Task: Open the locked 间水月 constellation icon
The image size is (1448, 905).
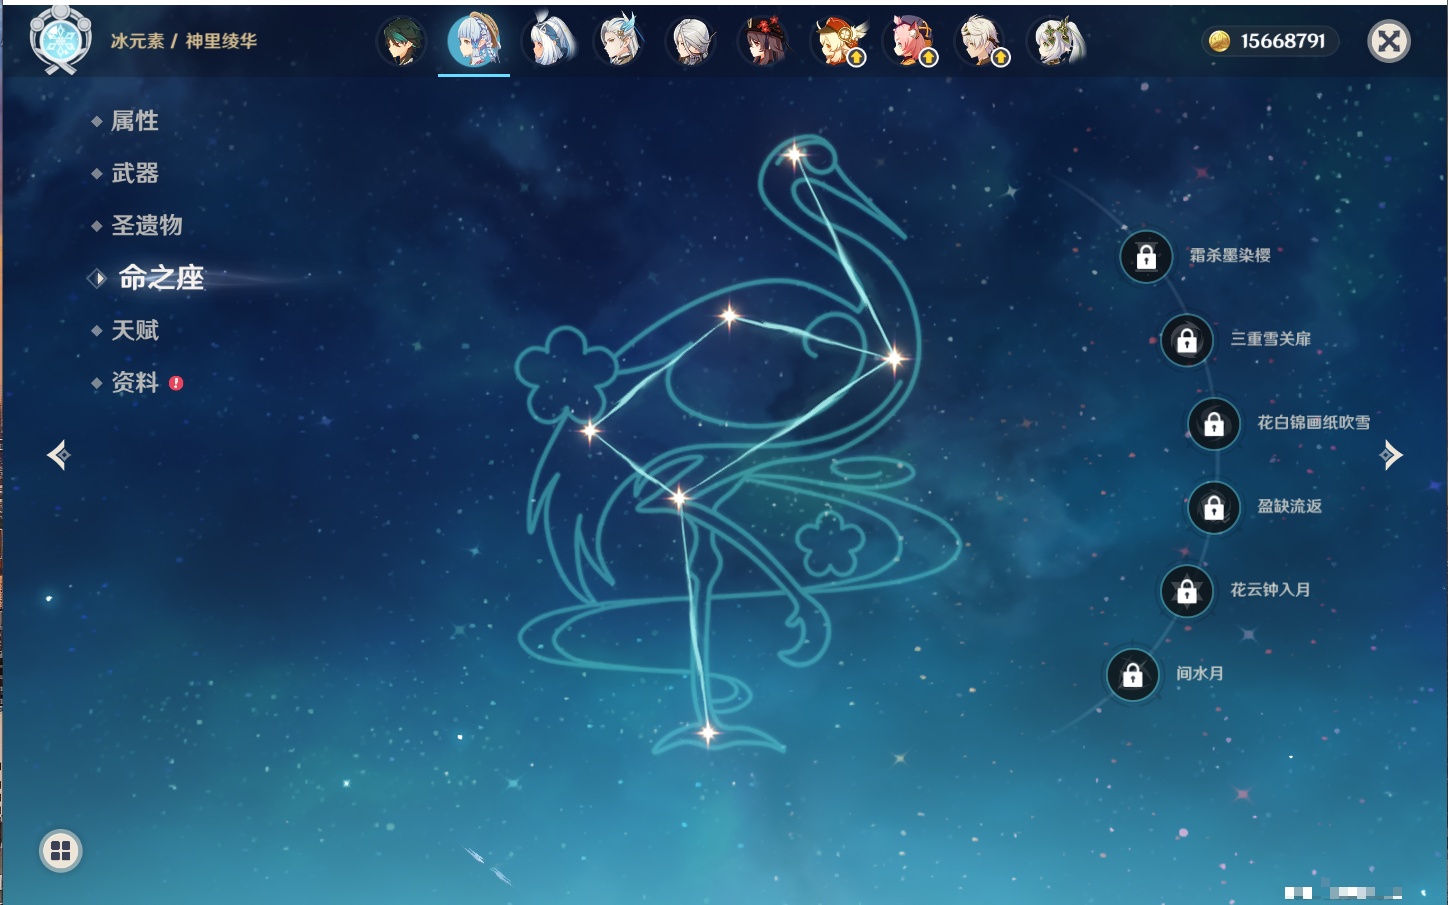Action: point(1132,675)
